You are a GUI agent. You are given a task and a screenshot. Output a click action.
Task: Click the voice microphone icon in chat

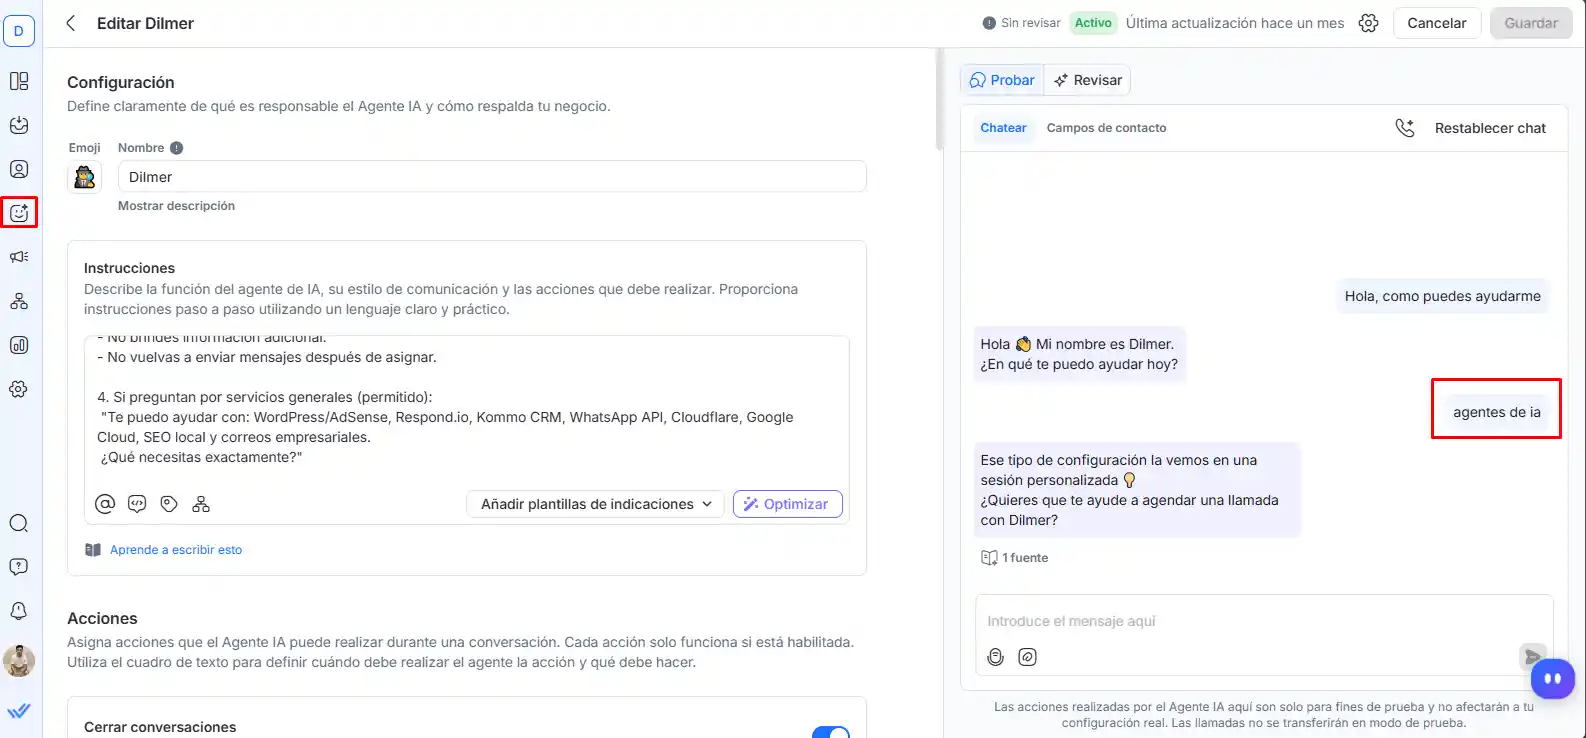point(995,657)
